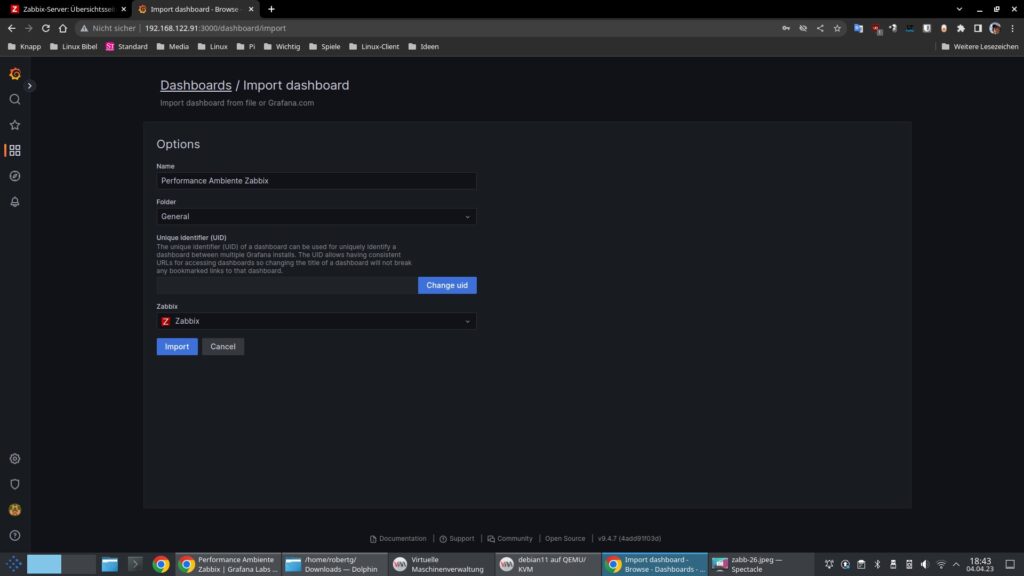Switch to Performance Ambiente Zabbix taskbar window
The width and height of the screenshot is (1024, 576).
(x=229, y=564)
